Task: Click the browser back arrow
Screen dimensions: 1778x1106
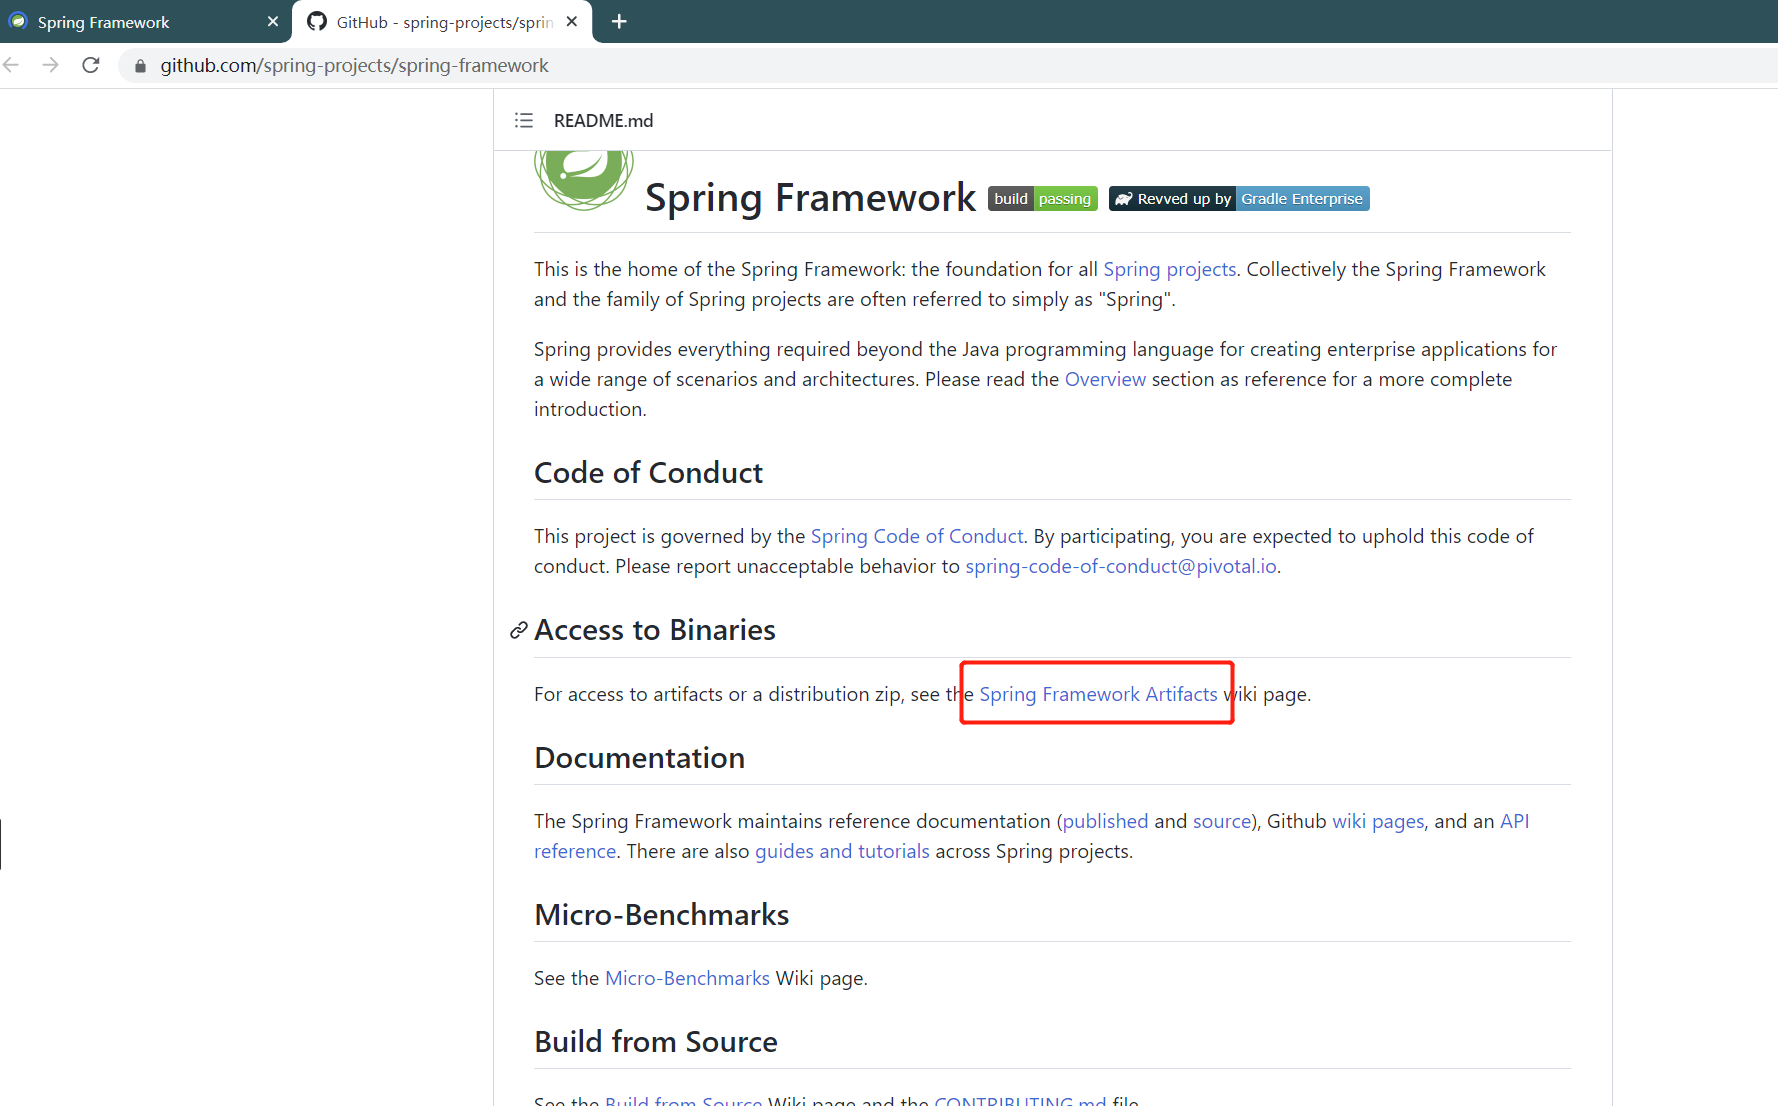Action: [12, 65]
